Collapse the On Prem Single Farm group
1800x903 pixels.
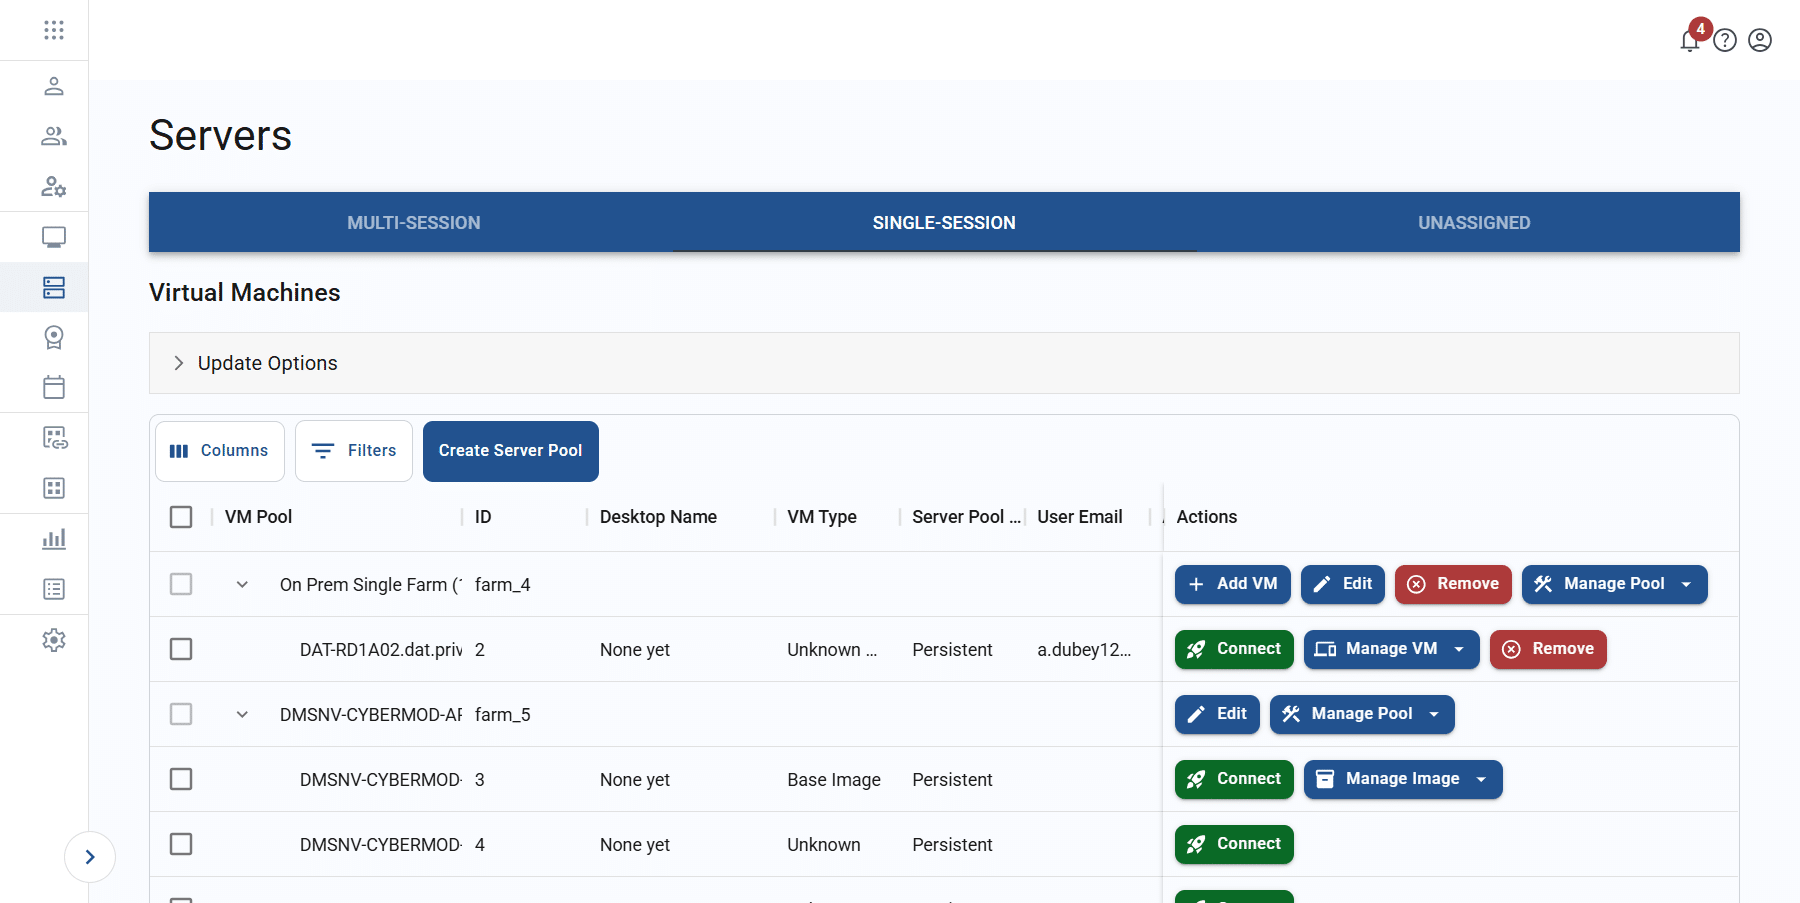point(242,585)
